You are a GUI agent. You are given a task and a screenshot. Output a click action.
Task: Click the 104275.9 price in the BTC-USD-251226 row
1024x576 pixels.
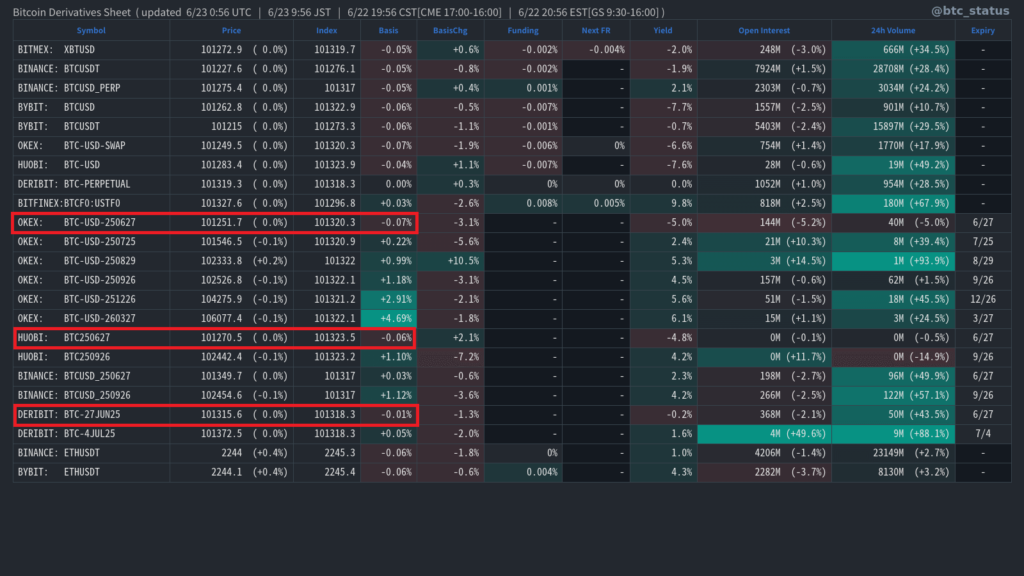(221, 299)
